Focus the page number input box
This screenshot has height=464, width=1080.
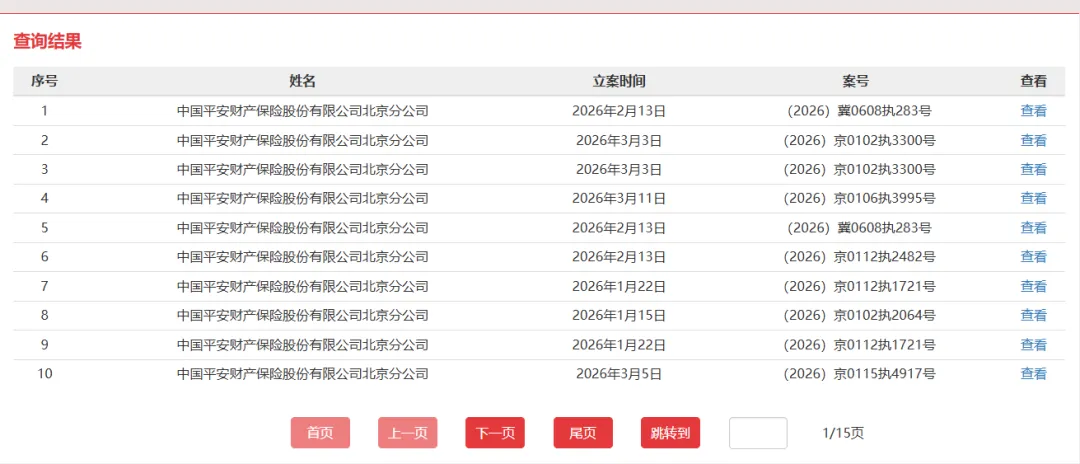[758, 433]
